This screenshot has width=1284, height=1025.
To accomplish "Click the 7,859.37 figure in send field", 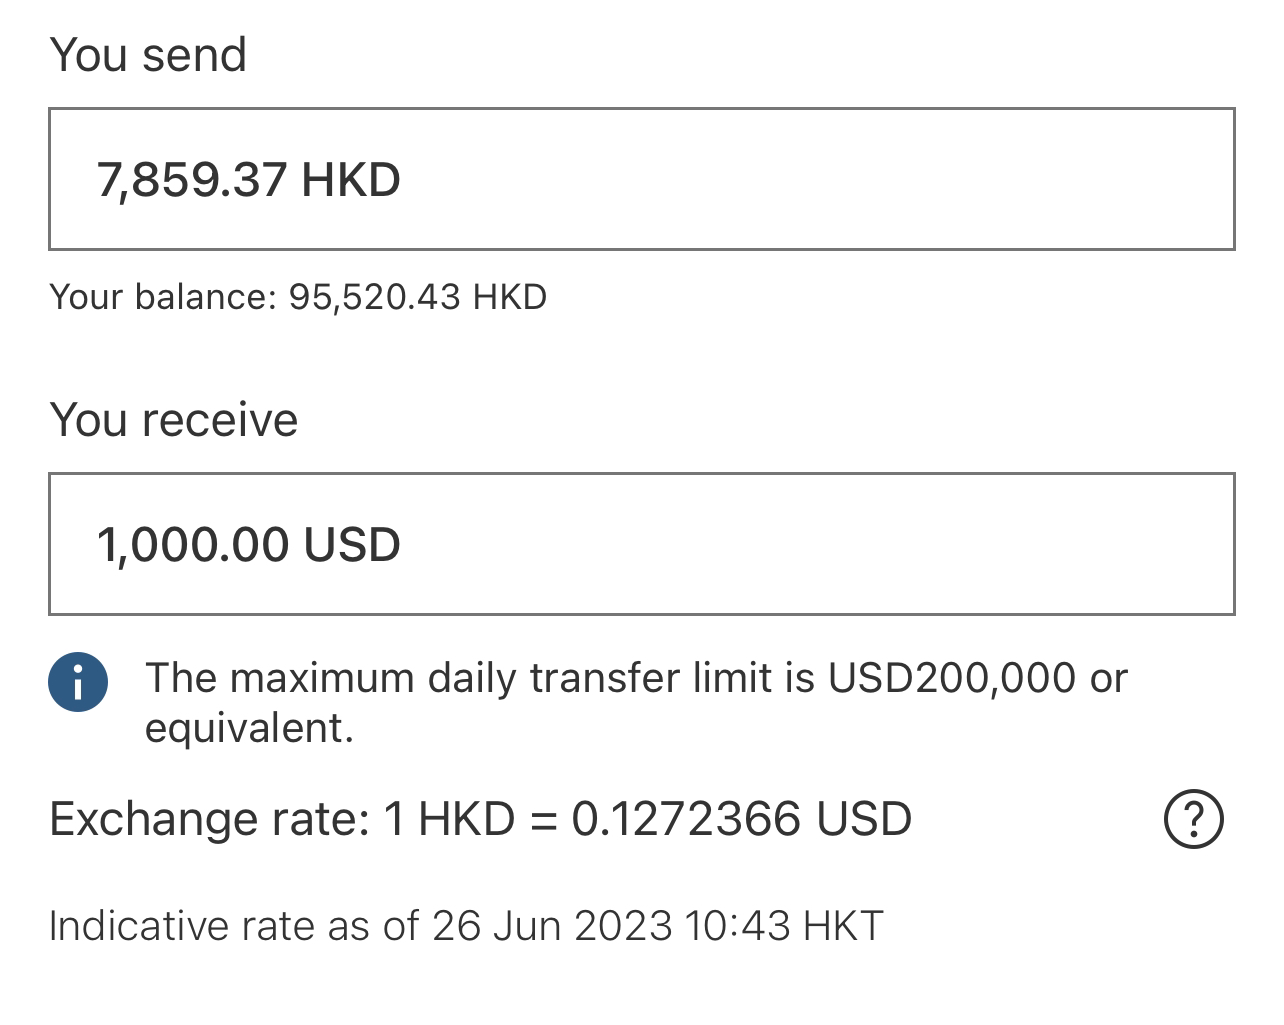I will click(x=192, y=180).
